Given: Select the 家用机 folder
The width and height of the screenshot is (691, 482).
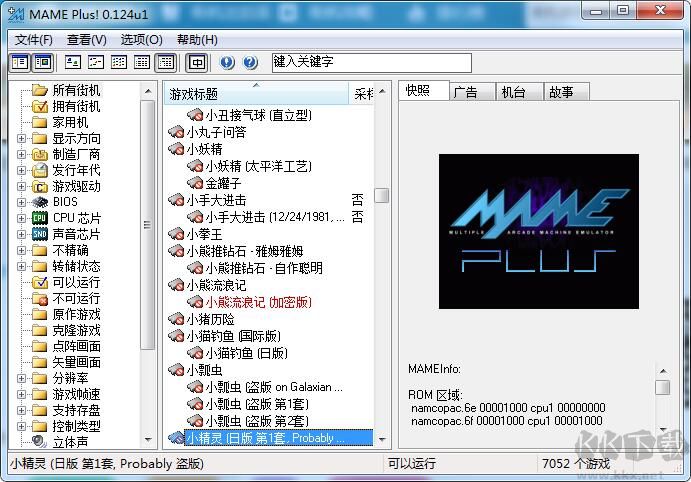Looking at the screenshot, I should pos(70,122).
